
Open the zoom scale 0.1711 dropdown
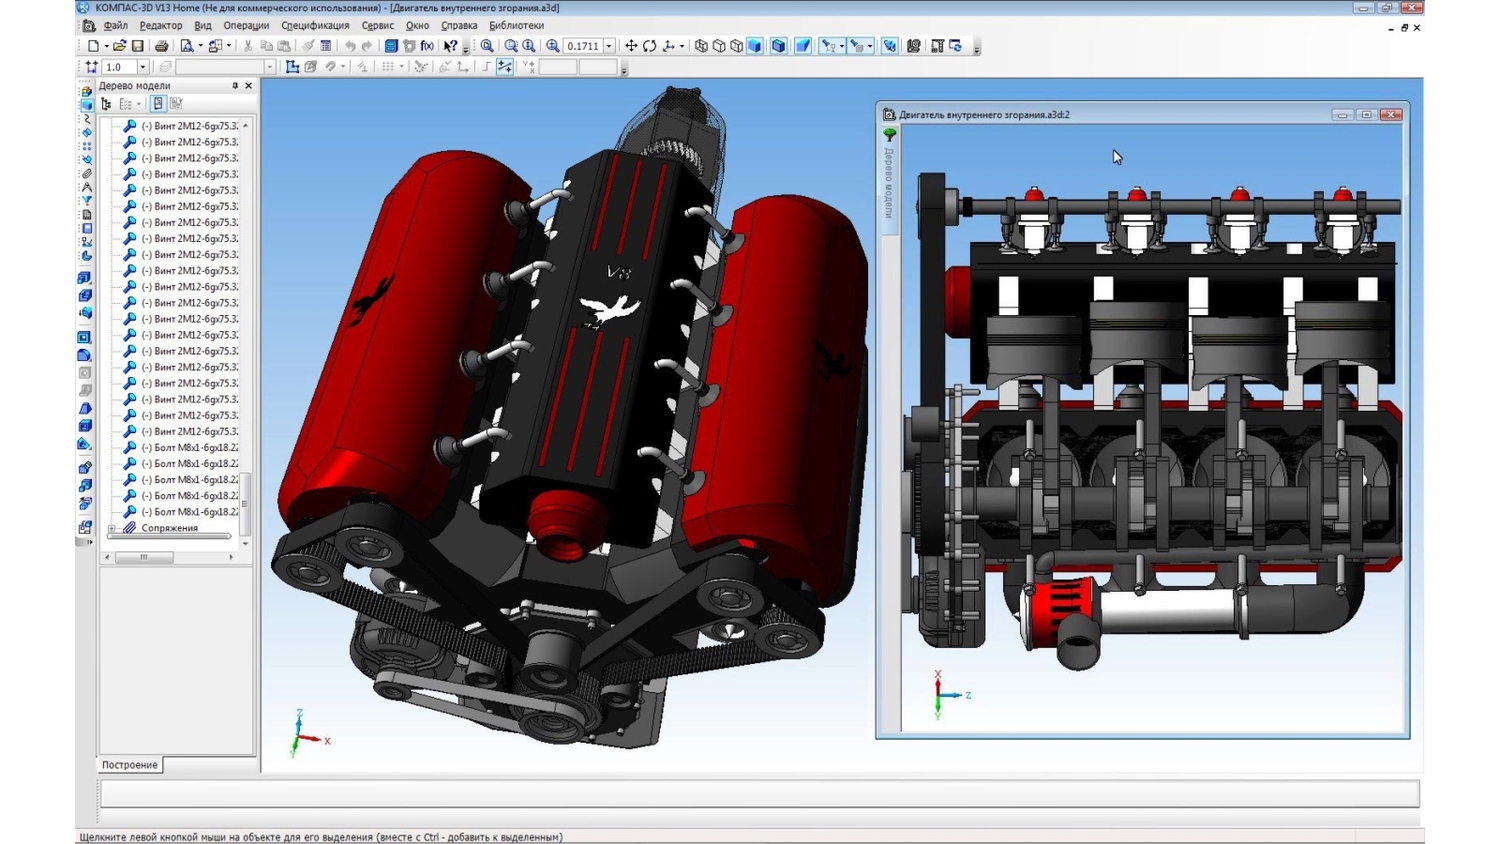tap(608, 46)
